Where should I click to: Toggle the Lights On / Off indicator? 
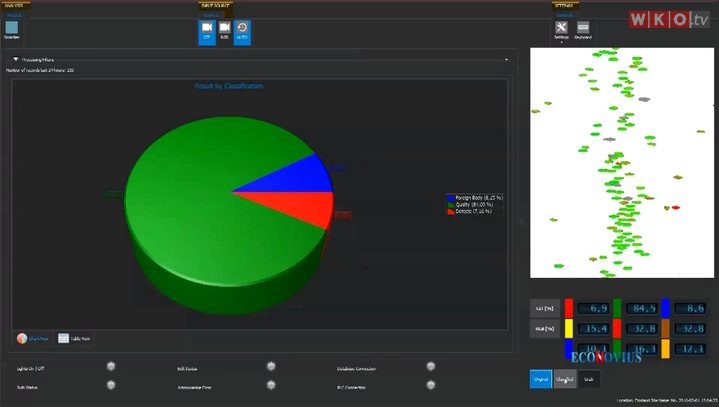[x=111, y=367]
